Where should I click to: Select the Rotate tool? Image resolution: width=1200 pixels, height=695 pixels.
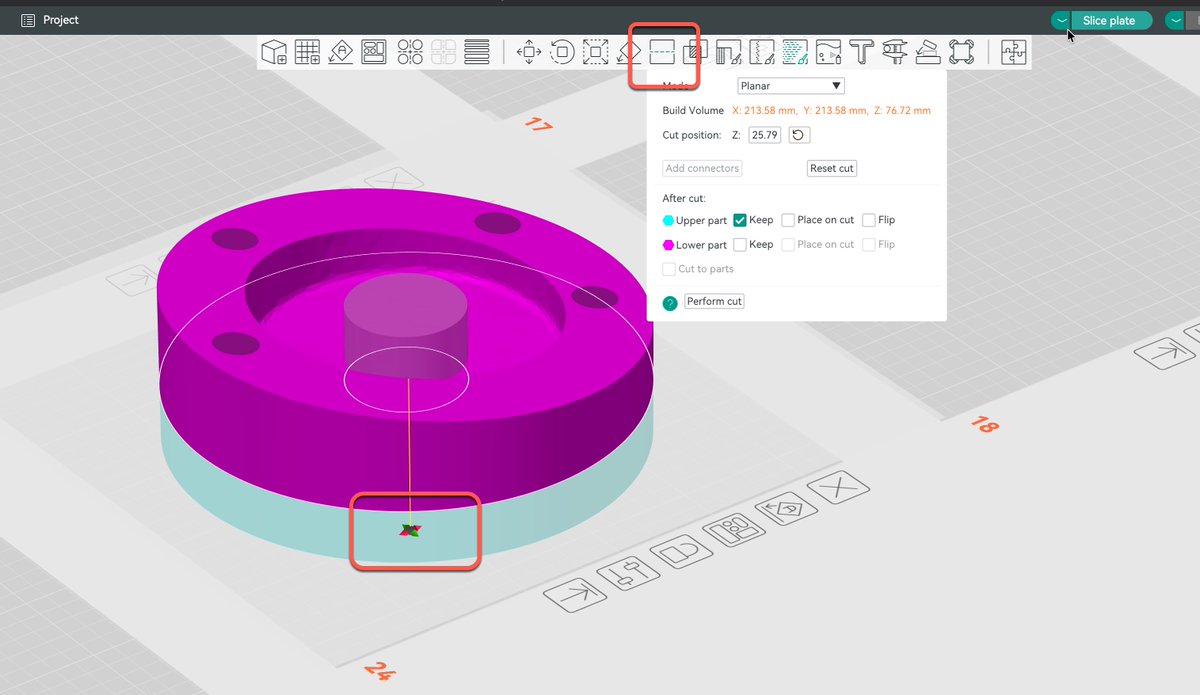click(562, 52)
